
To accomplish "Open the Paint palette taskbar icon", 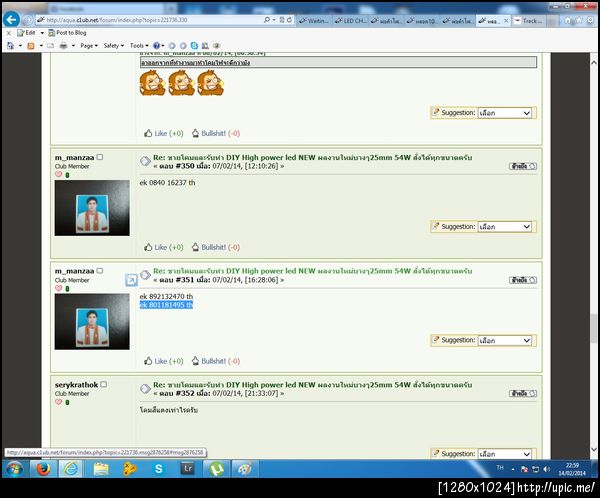I will click(x=245, y=469).
